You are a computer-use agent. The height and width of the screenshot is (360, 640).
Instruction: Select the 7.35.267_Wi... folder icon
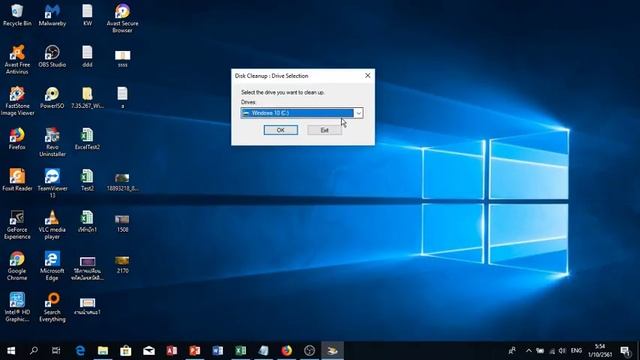point(87,98)
